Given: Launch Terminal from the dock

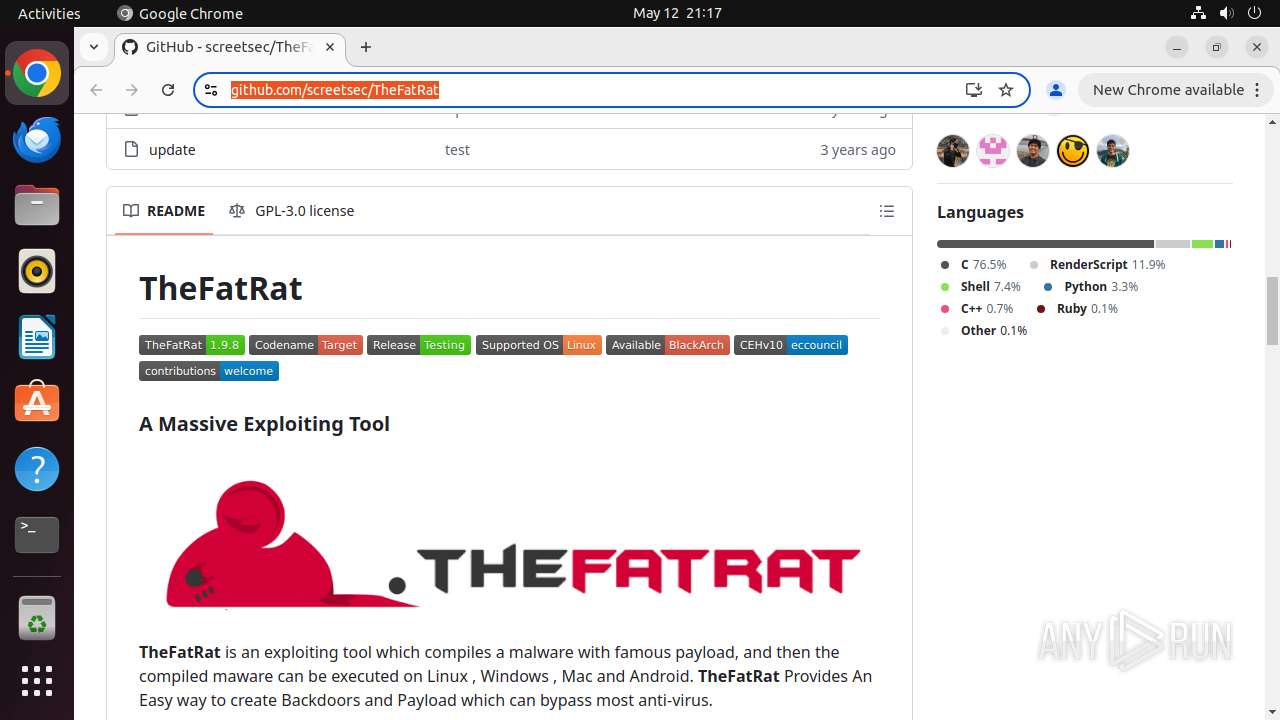Looking at the screenshot, I should (x=37, y=535).
